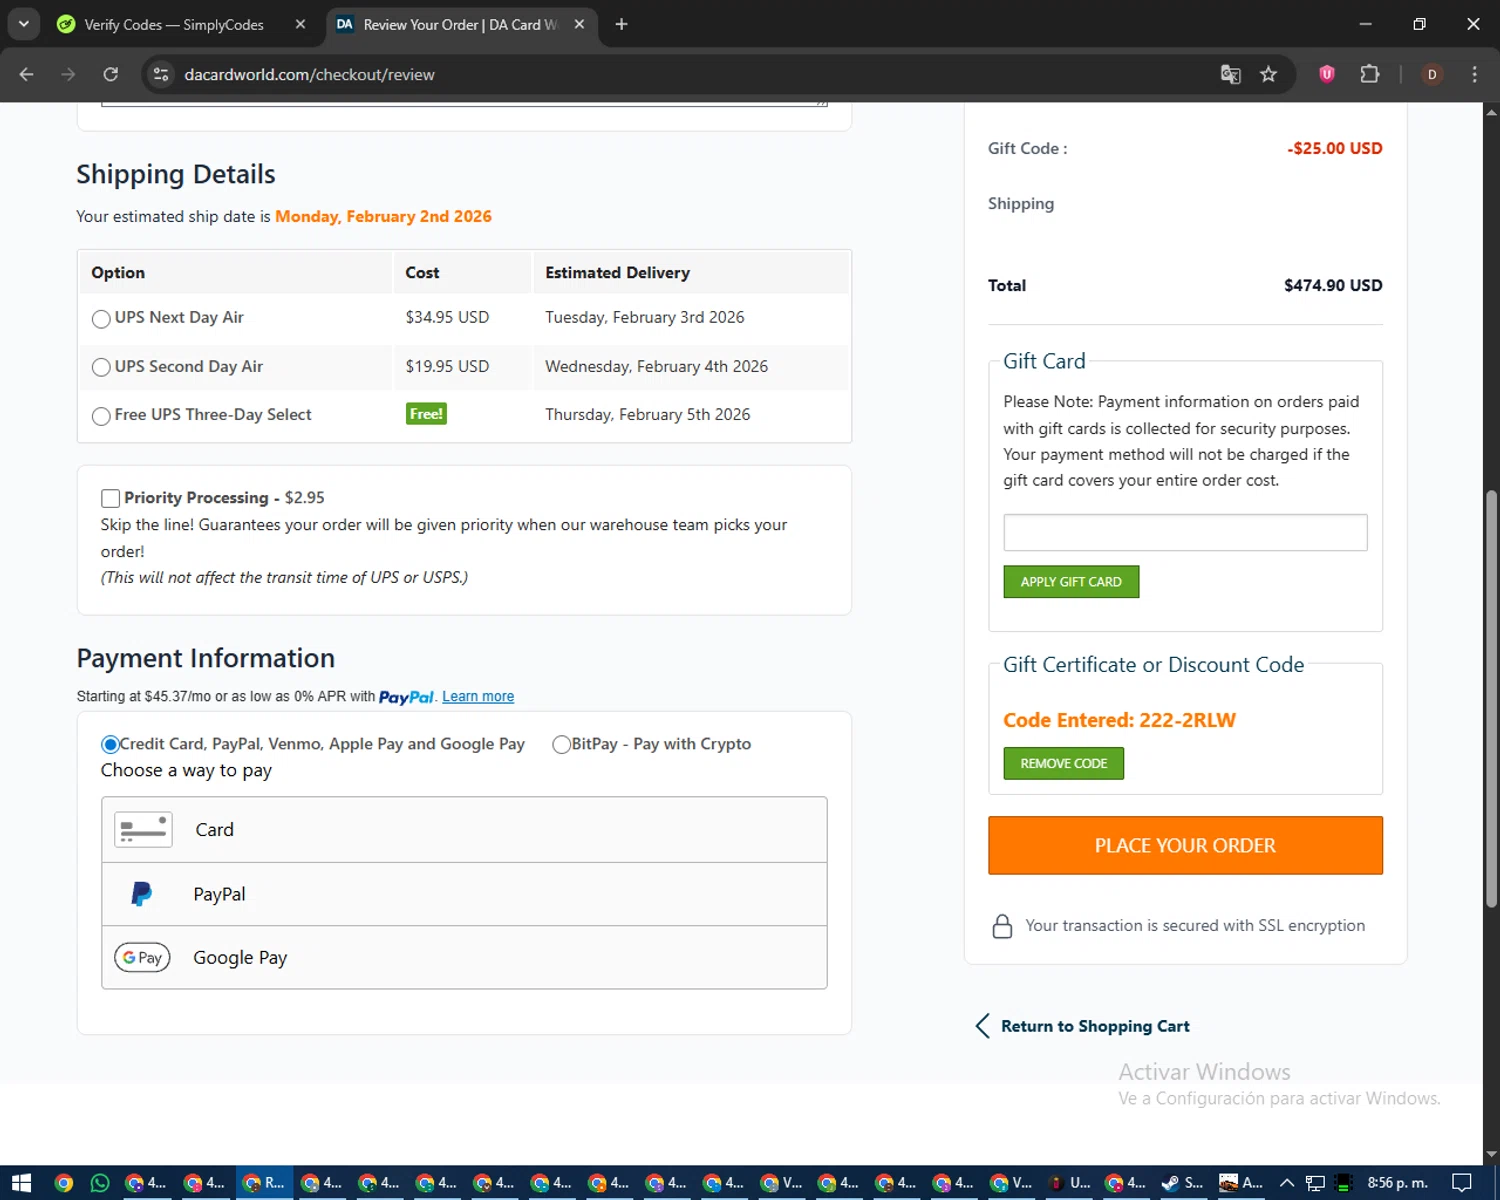Open the Extensions puzzle menu
The width and height of the screenshot is (1500, 1200).
(x=1370, y=74)
